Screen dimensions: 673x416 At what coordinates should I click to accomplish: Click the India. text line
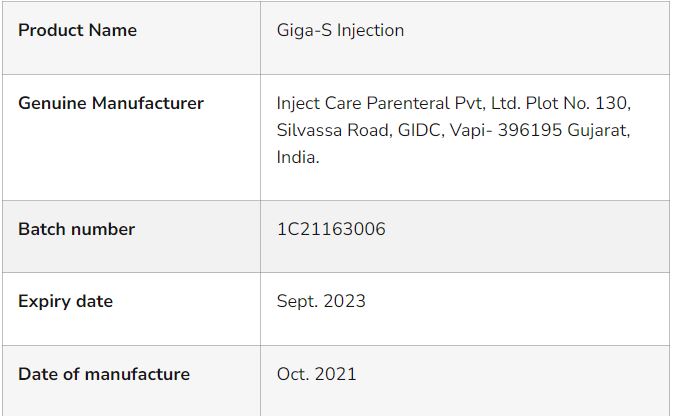pyautogui.click(x=298, y=157)
